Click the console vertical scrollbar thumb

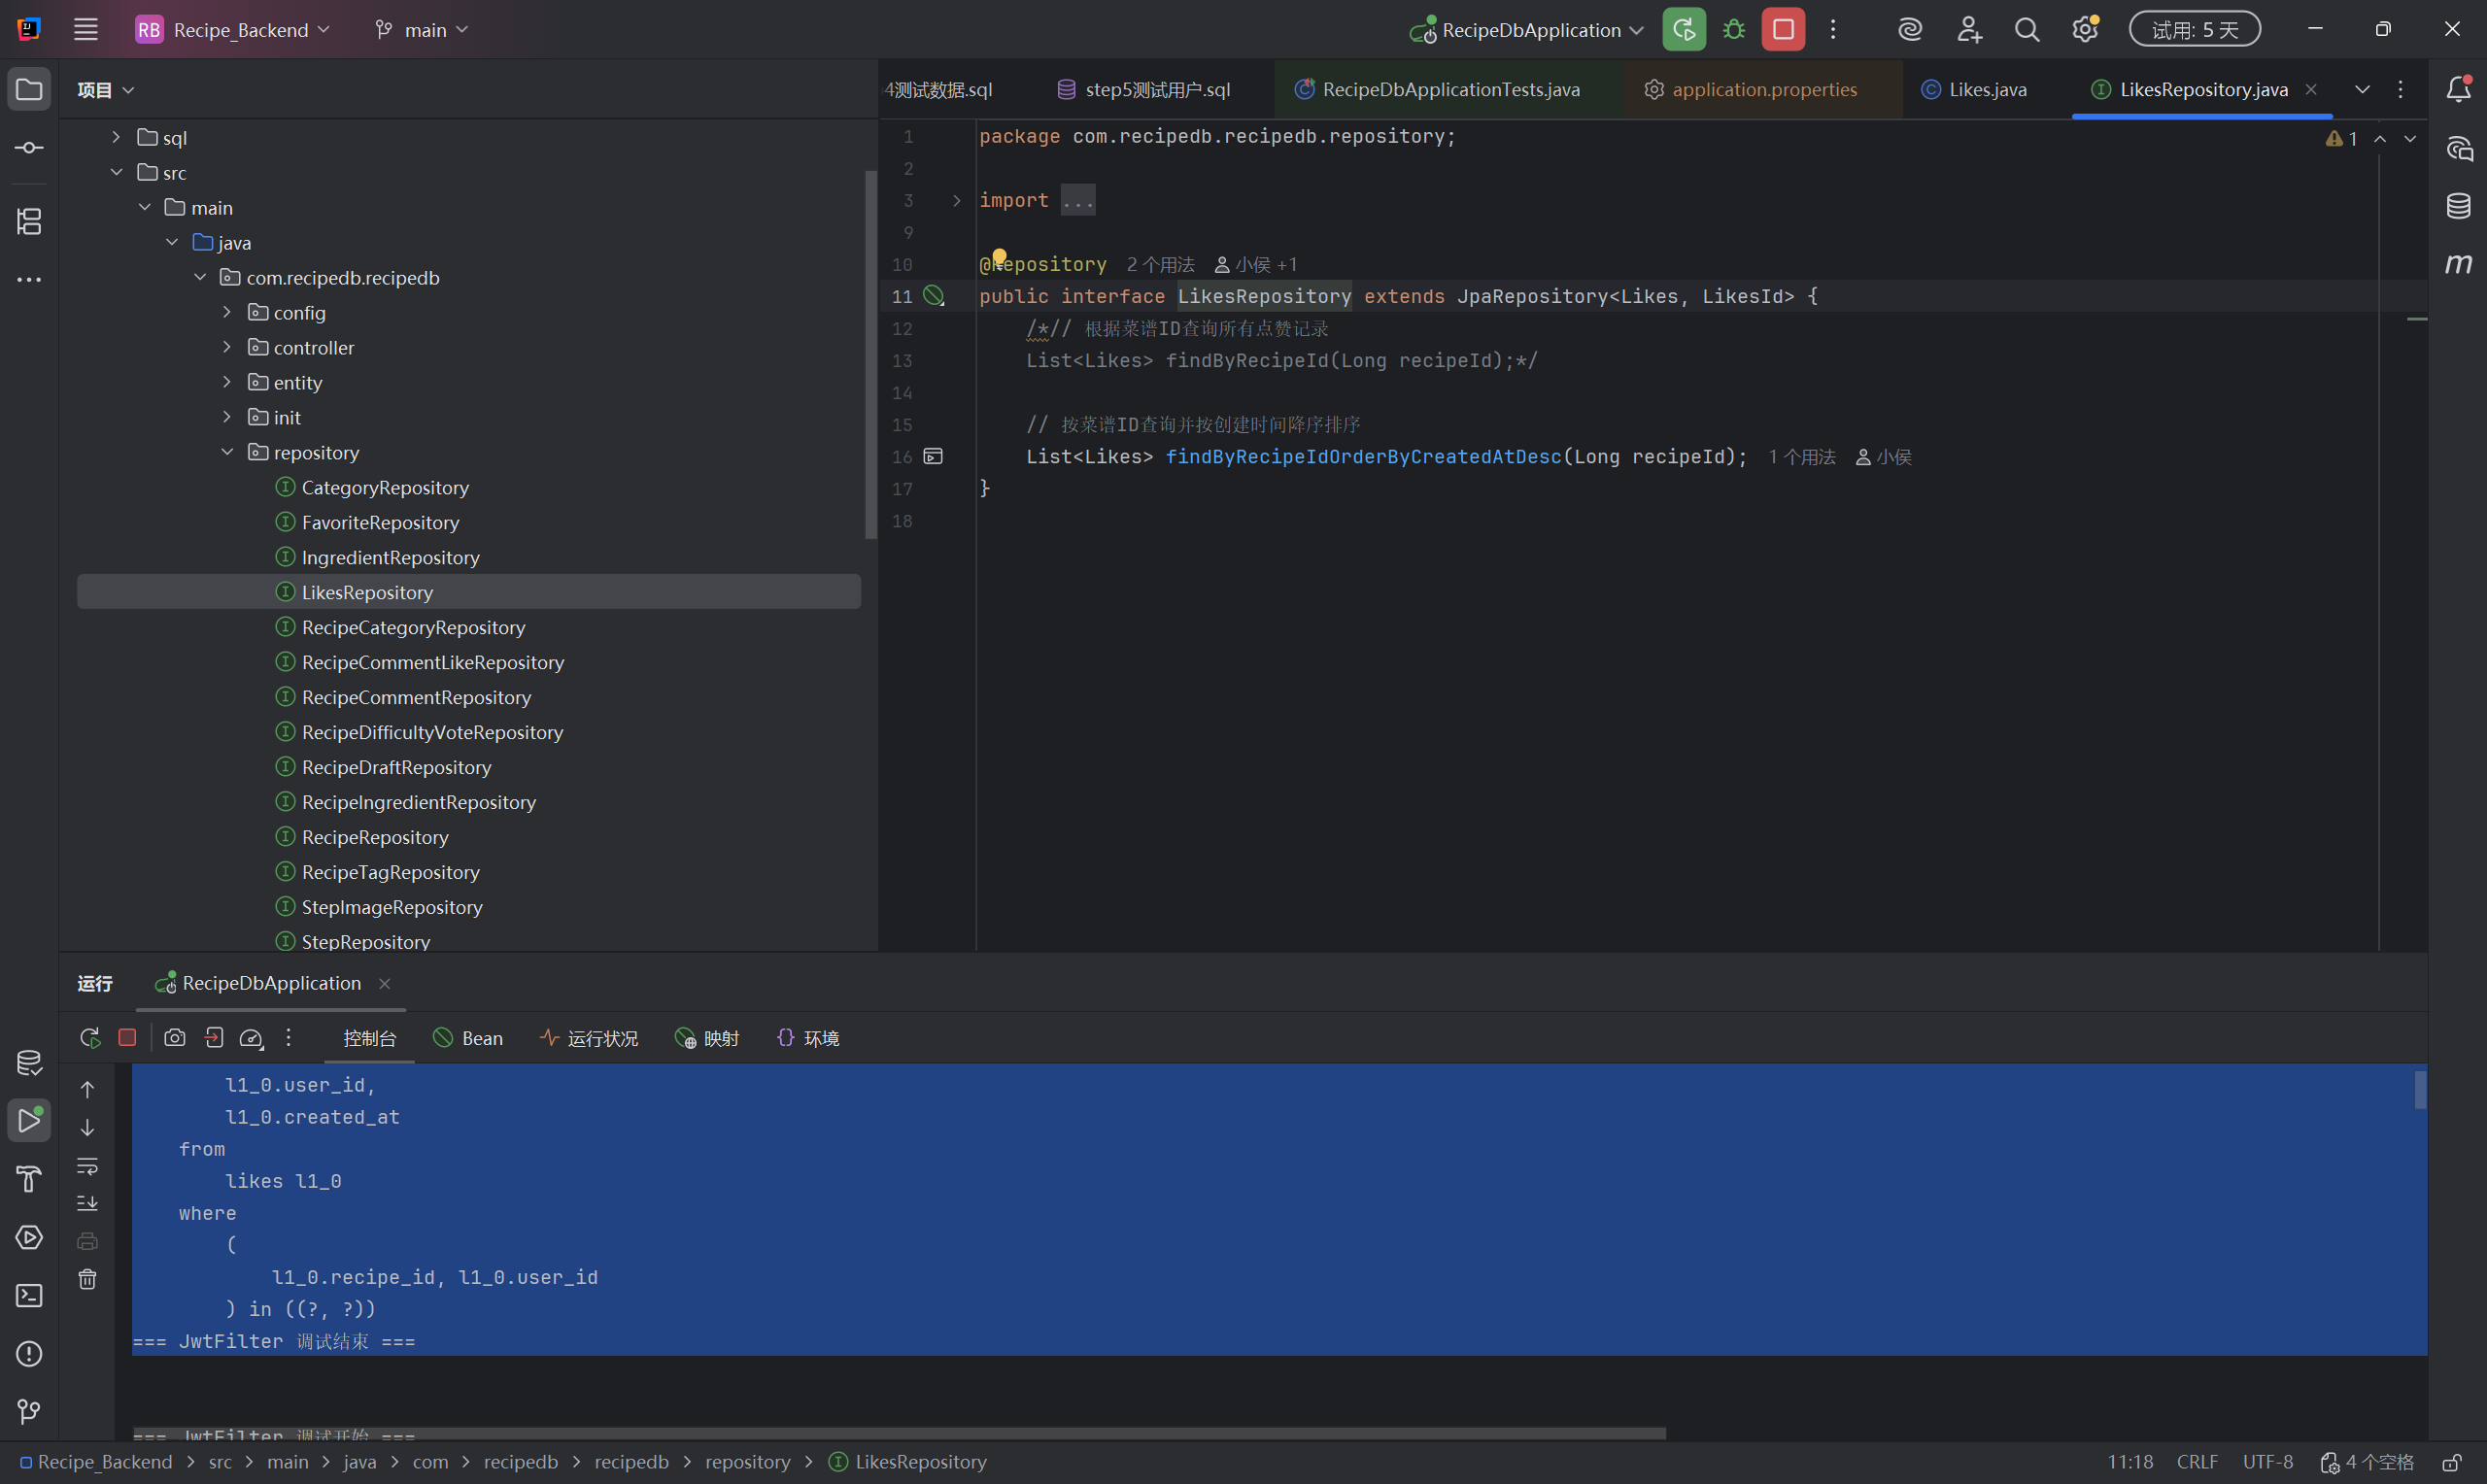point(2420,1090)
